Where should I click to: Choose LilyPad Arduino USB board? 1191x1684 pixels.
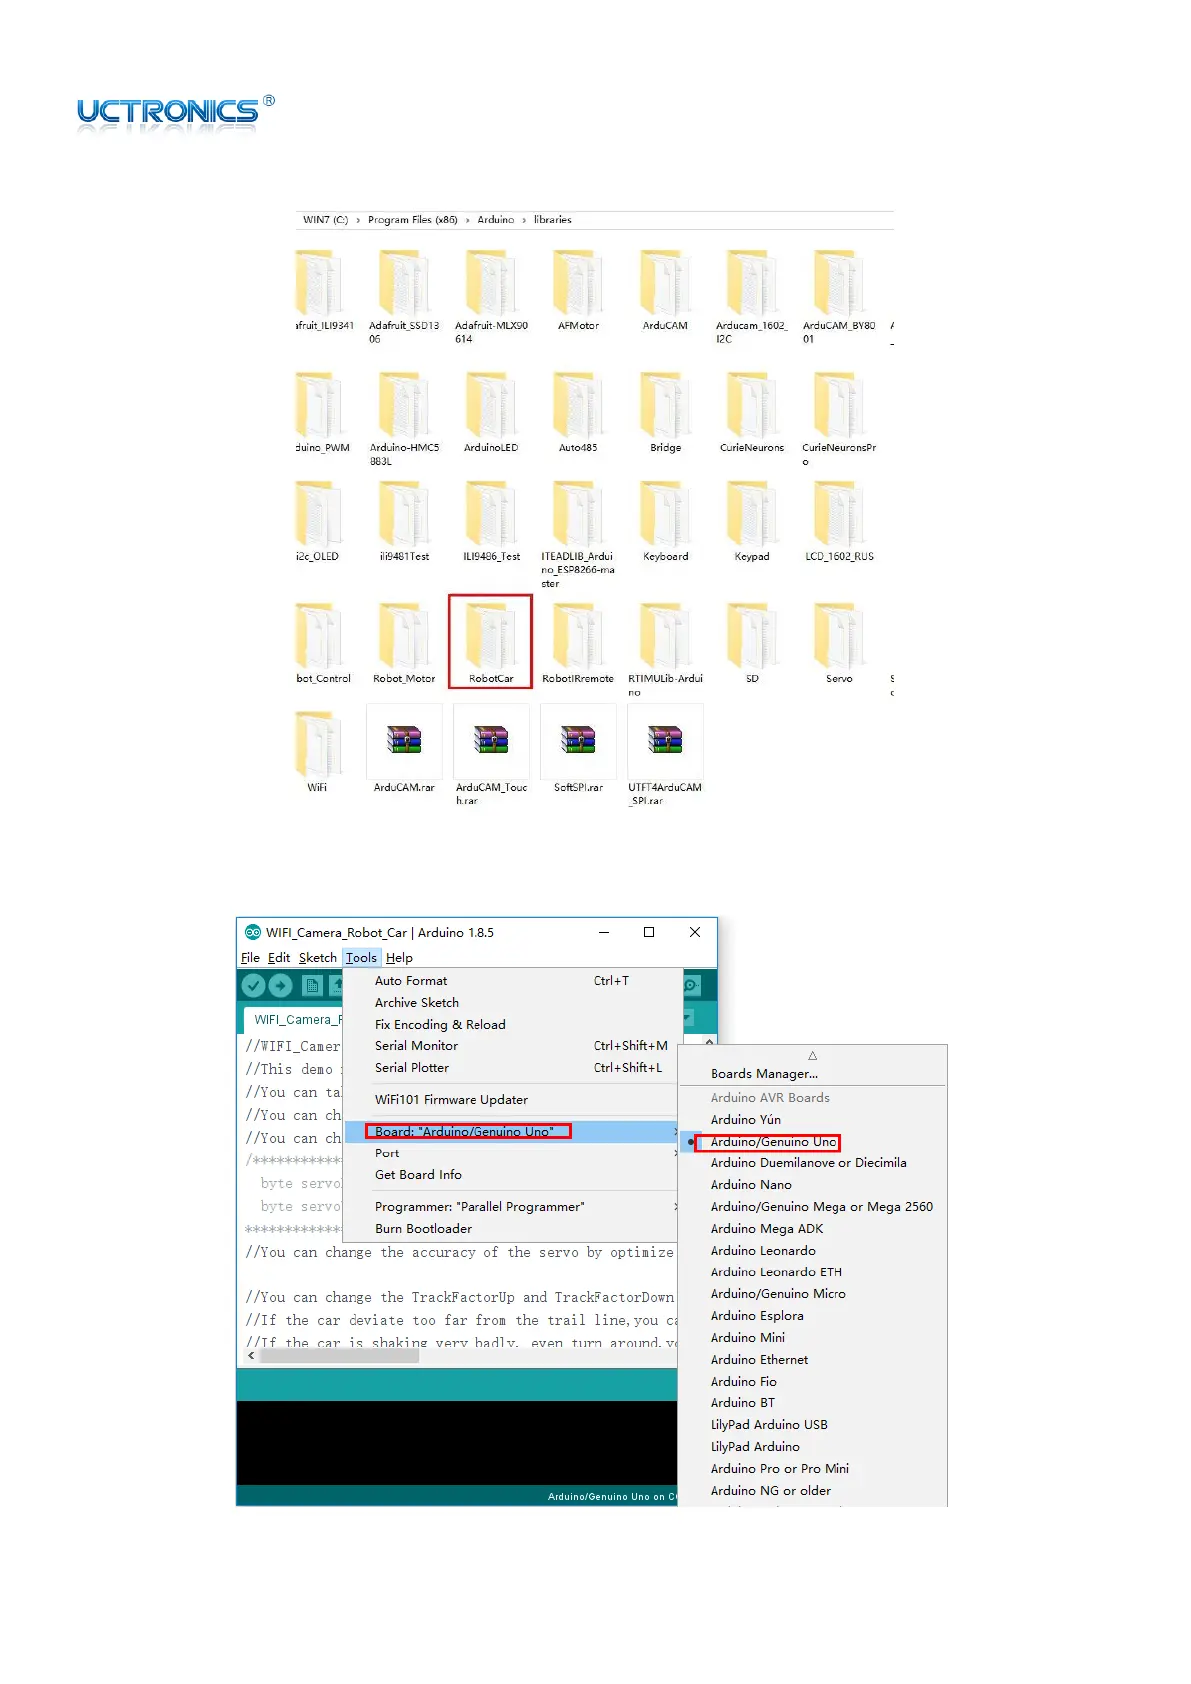pos(769,1425)
